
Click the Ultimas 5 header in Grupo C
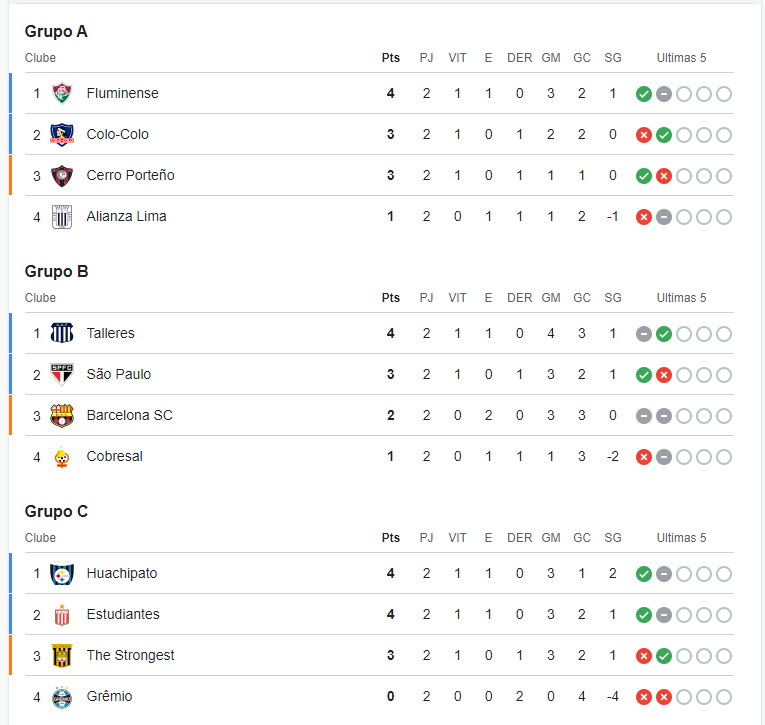(681, 538)
